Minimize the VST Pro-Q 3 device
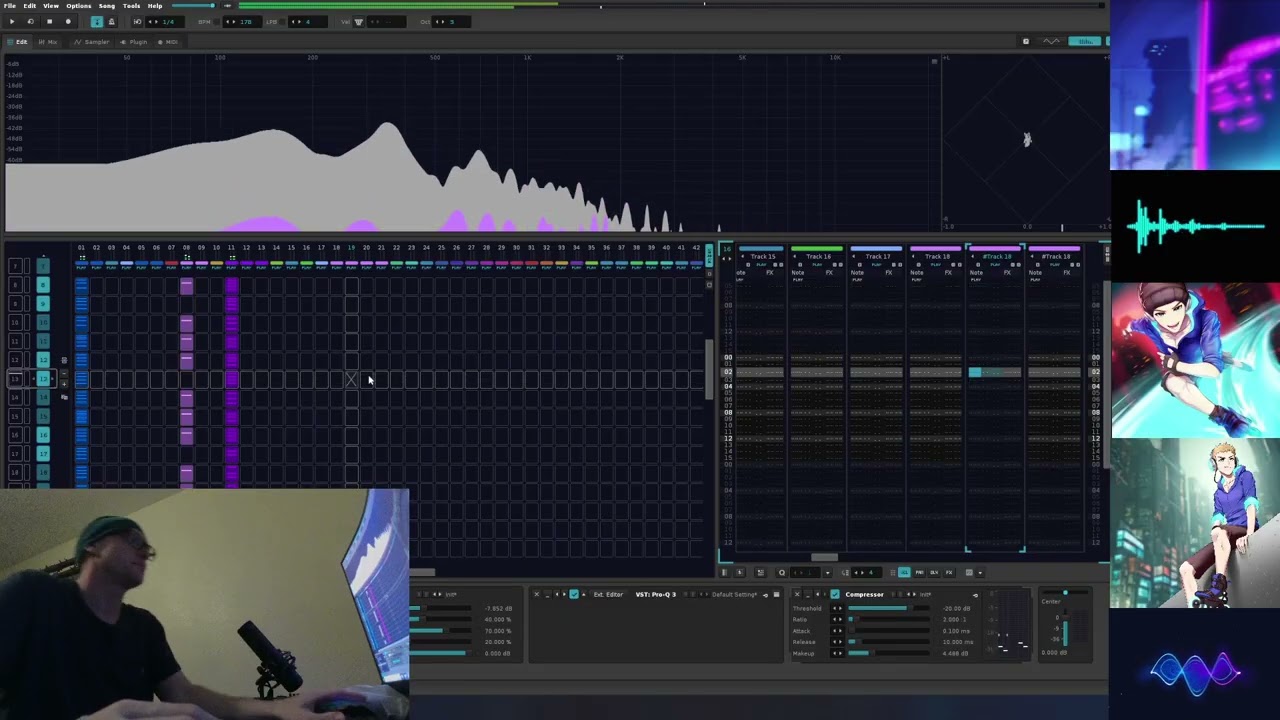This screenshot has height=720, width=1280. tap(547, 594)
